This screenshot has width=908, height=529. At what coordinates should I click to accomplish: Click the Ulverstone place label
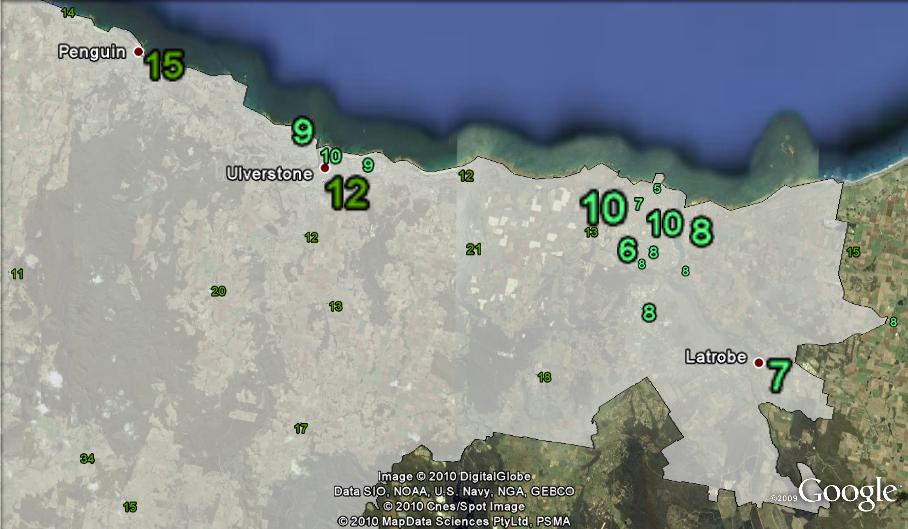[x=270, y=174]
